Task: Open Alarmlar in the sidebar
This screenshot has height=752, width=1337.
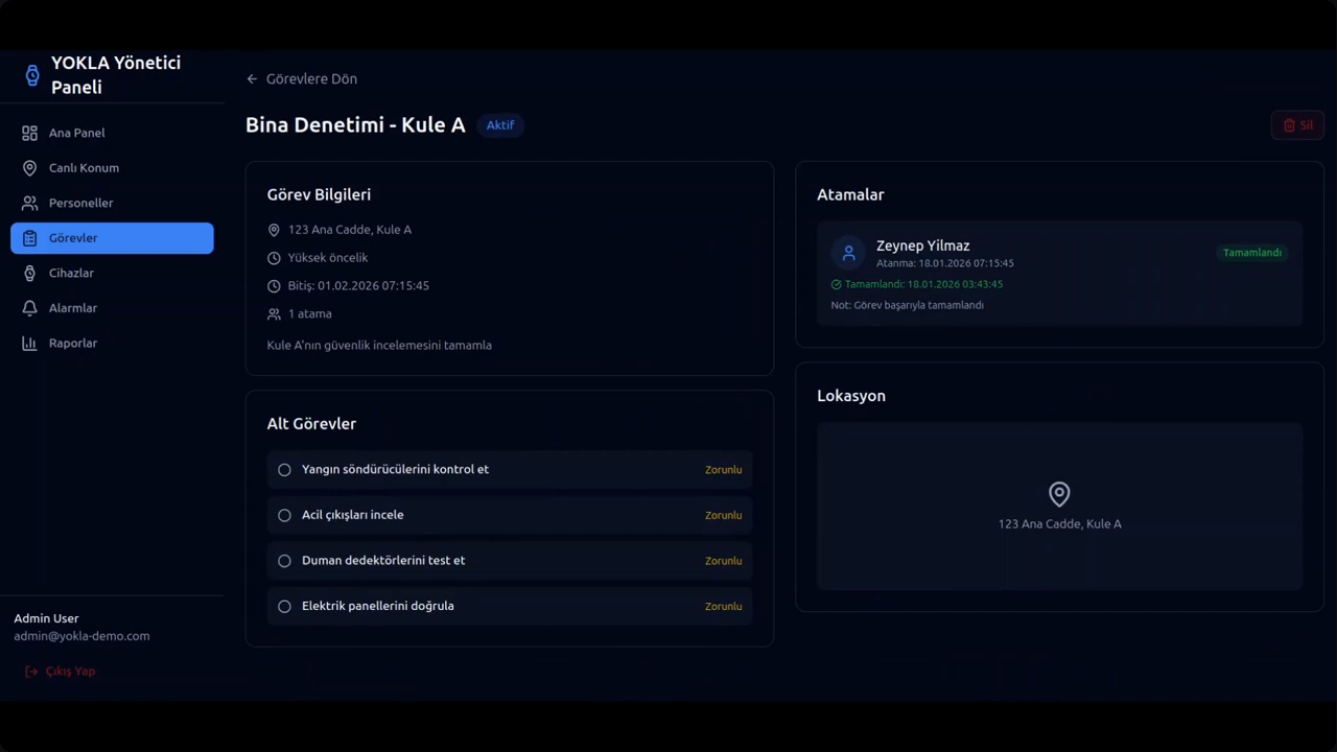Action: pos(112,308)
